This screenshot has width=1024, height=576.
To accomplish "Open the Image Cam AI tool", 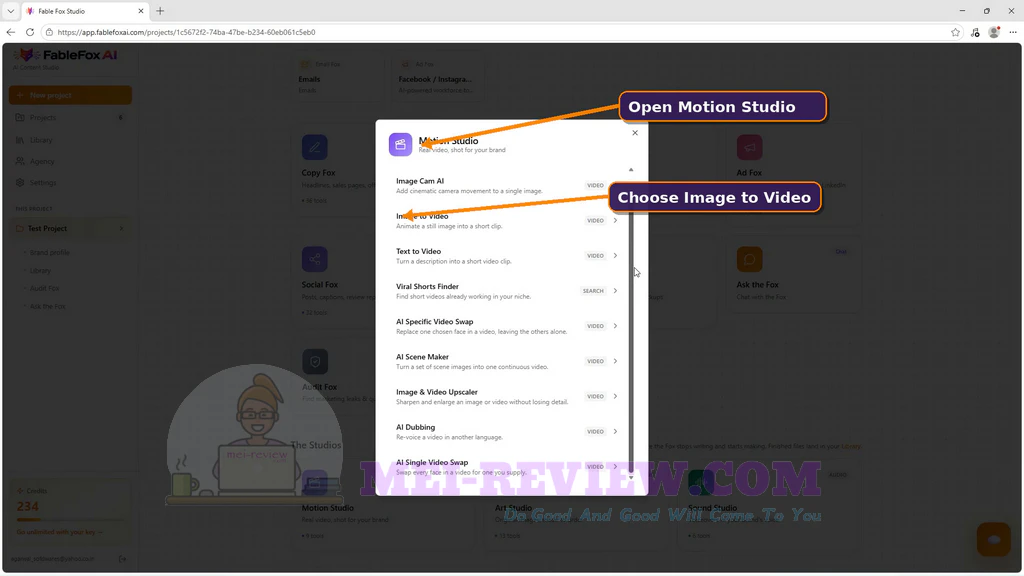I will 507,185.
